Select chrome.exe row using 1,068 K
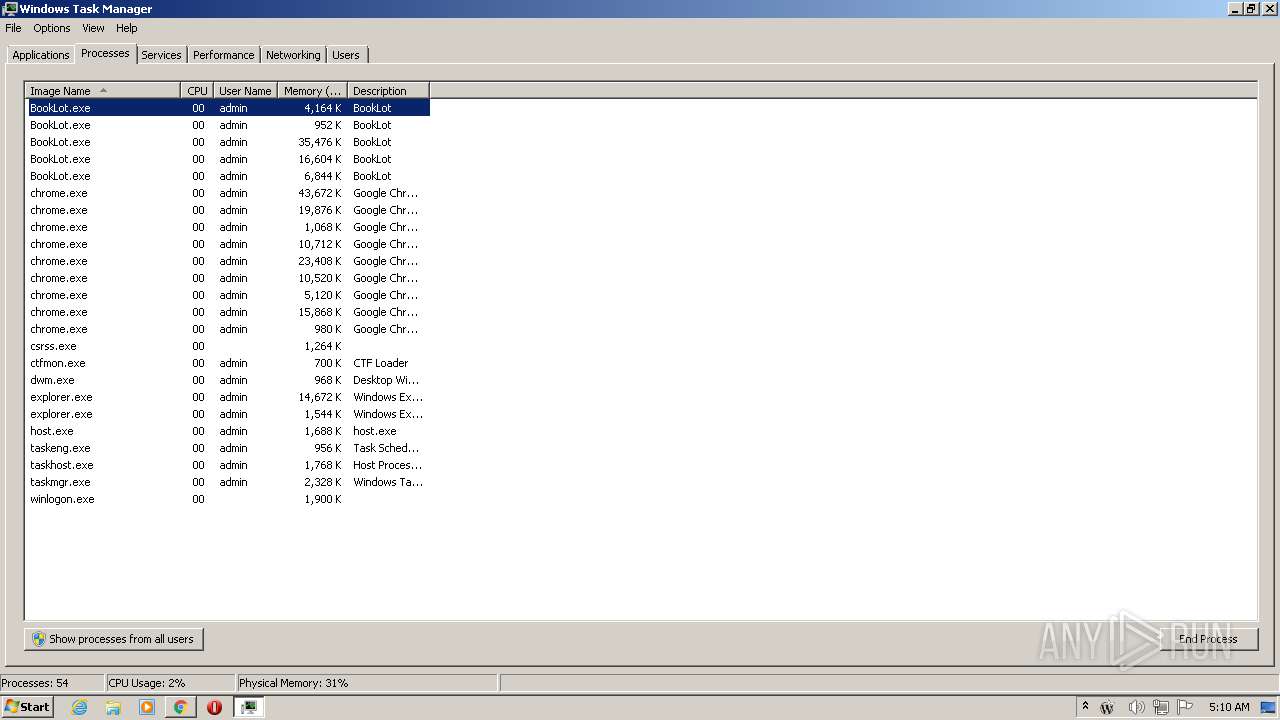This screenshot has width=1280, height=720. (x=228, y=227)
